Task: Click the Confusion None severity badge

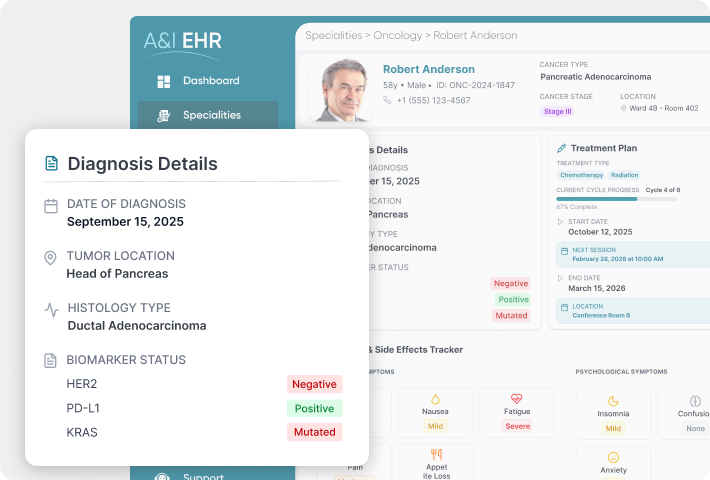Action: pos(695,428)
